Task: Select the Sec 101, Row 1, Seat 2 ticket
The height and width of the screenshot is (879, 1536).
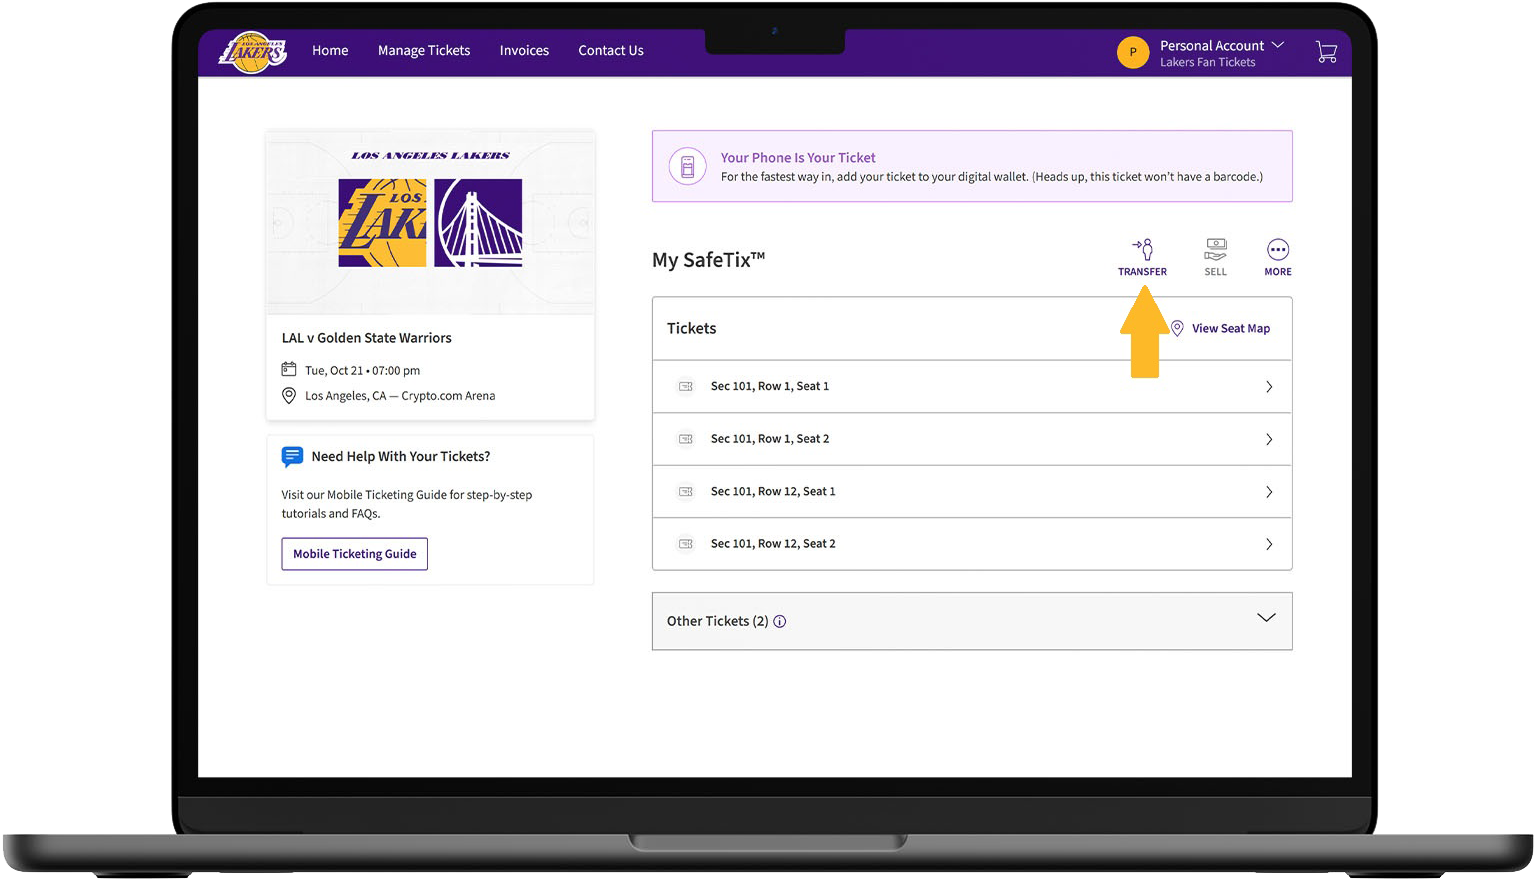Action: pos(770,439)
